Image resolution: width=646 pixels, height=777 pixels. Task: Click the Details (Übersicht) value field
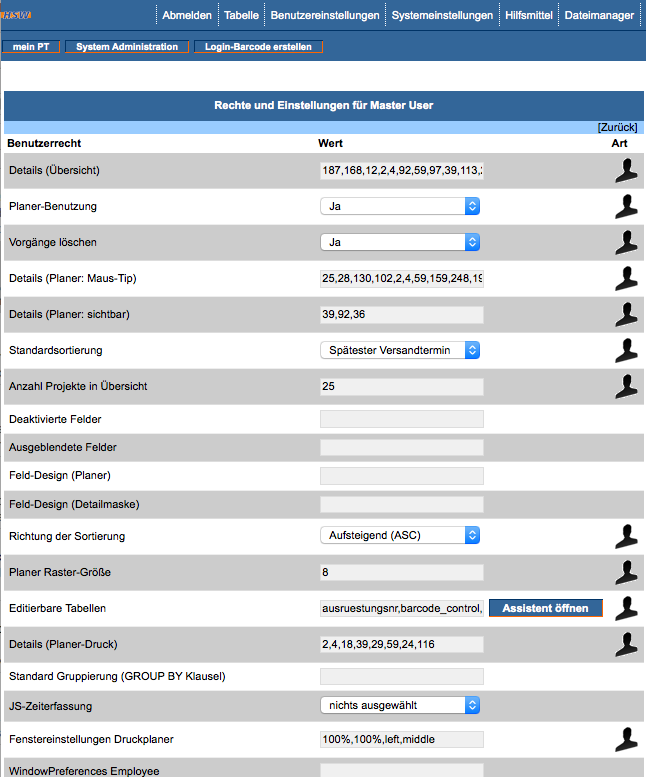402,170
